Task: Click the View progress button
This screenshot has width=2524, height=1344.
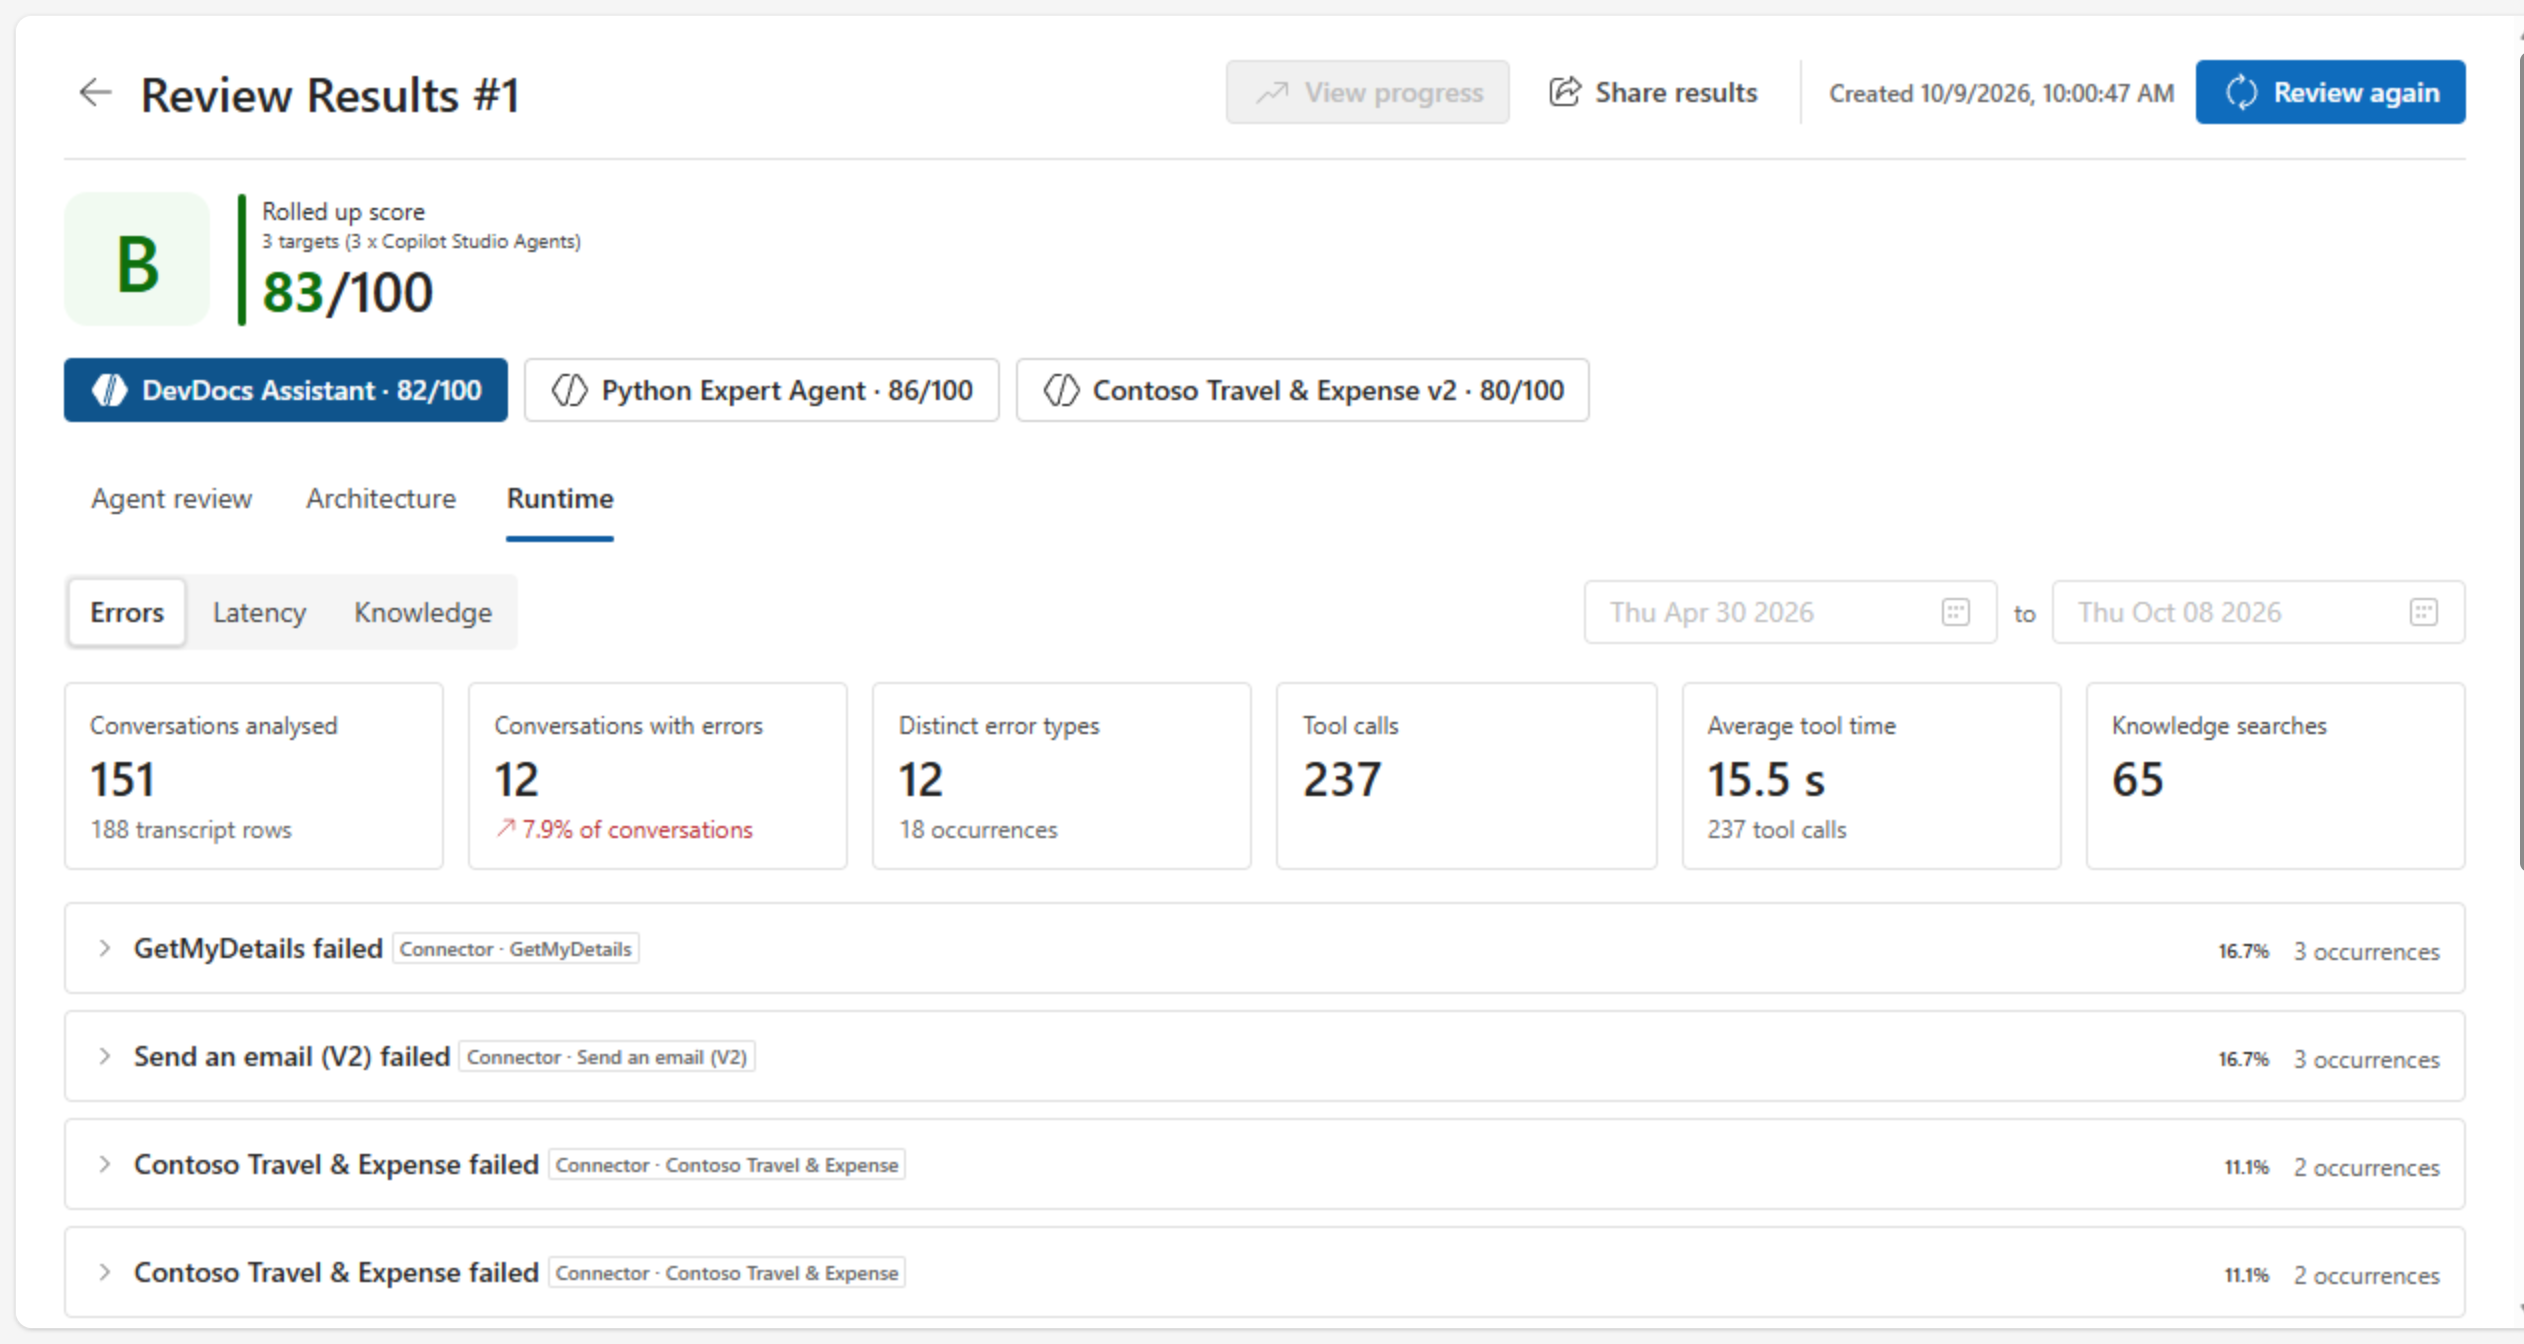Action: pos(1367,92)
